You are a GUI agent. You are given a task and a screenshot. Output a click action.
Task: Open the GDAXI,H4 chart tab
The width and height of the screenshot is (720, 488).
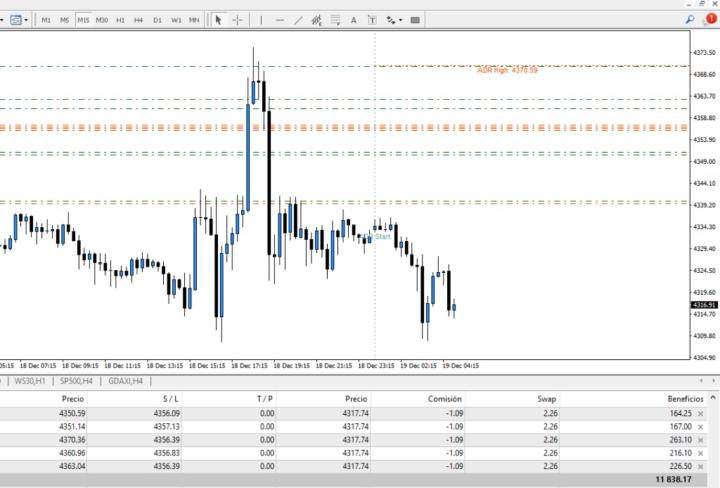125,381
